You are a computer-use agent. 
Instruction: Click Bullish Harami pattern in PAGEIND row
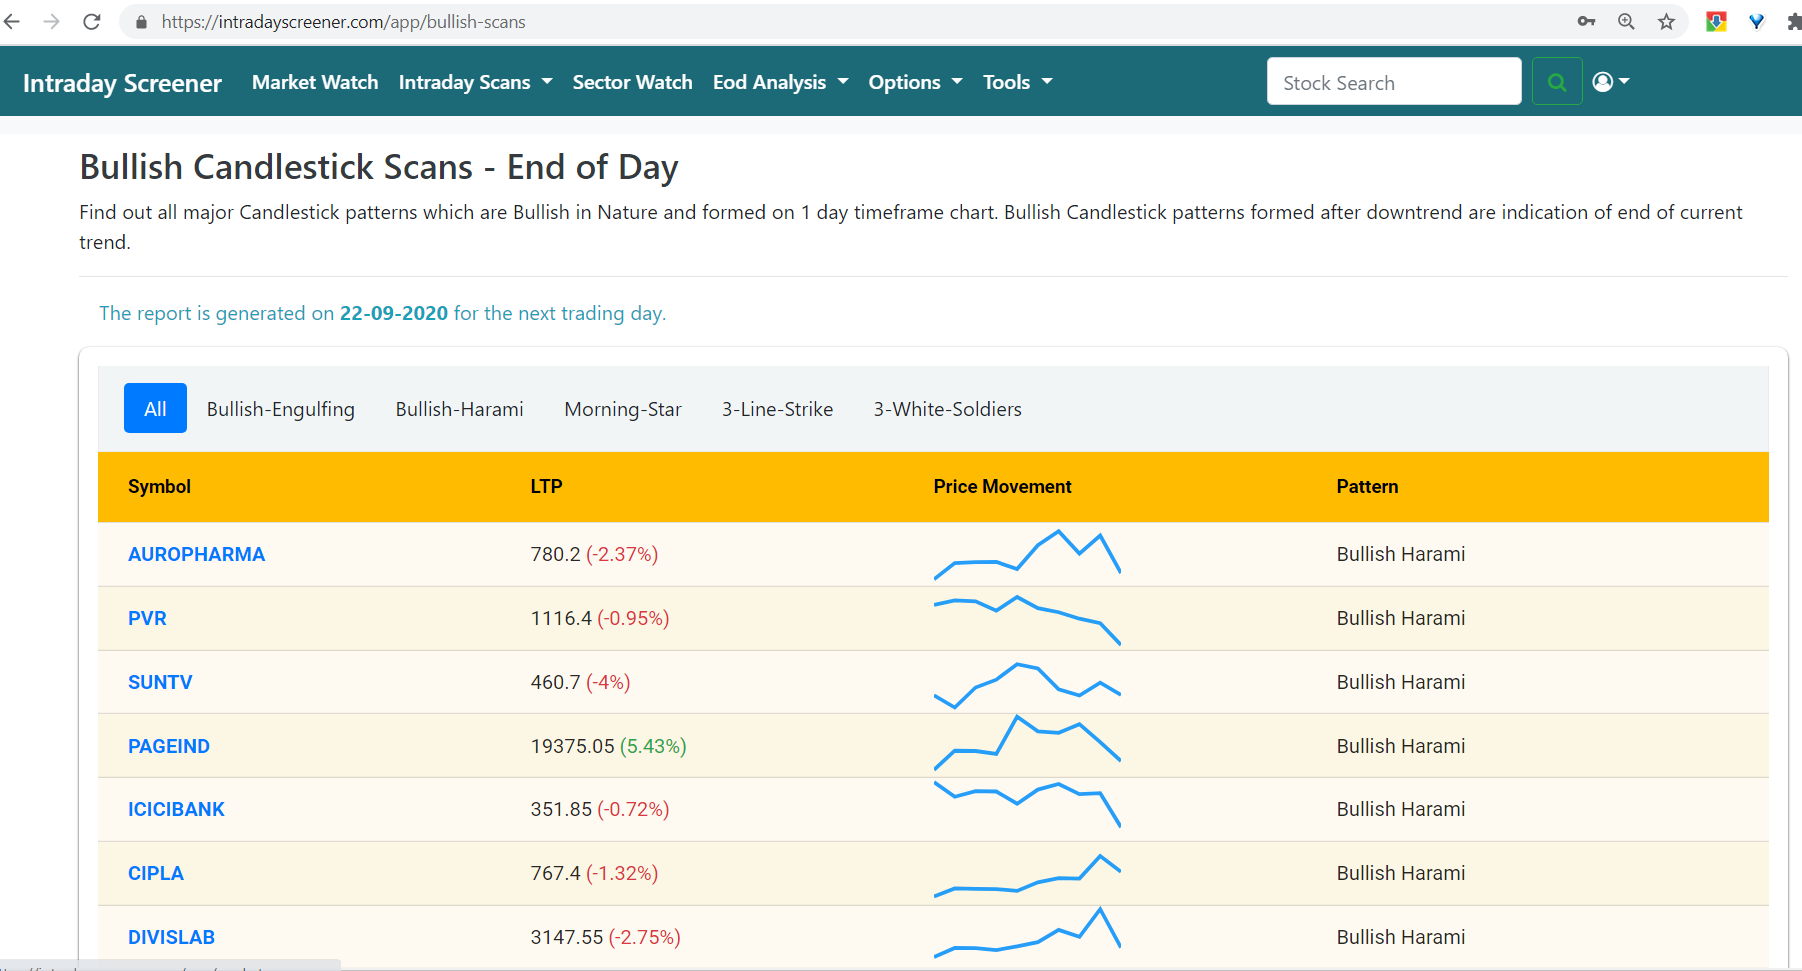[1401, 746]
